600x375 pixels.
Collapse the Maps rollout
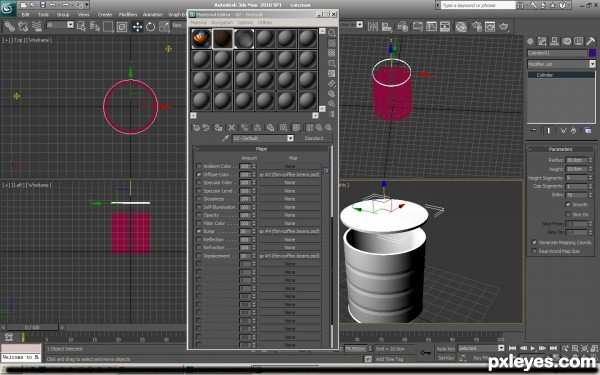(x=261, y=148)
